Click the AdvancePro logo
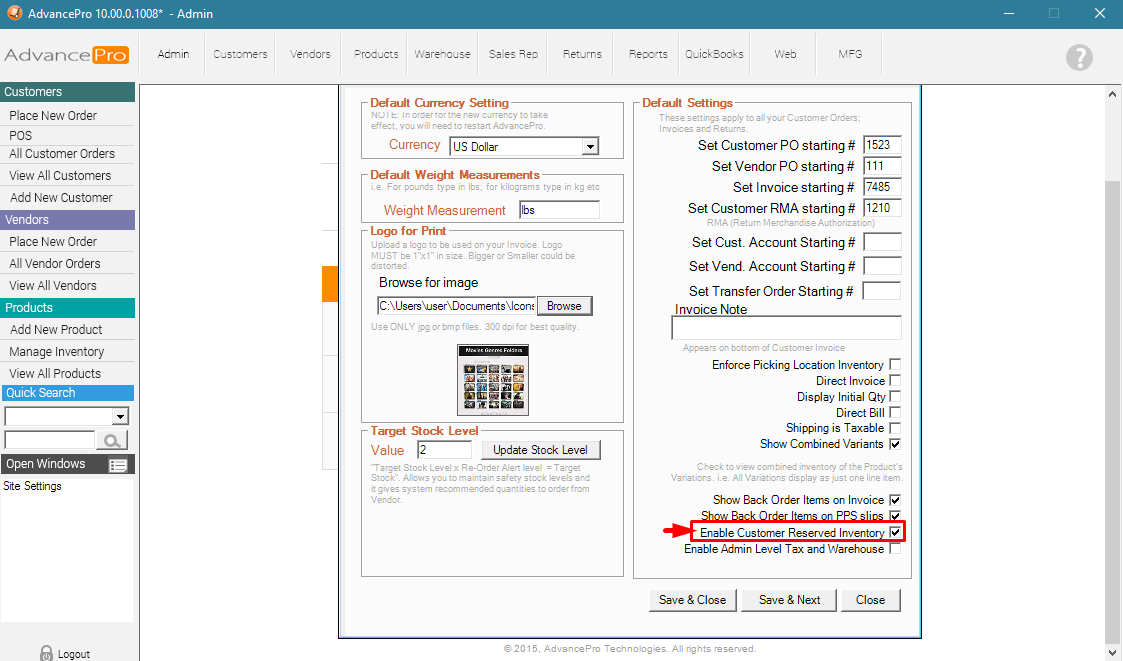1123x661 pixels. tap(66, 55)
